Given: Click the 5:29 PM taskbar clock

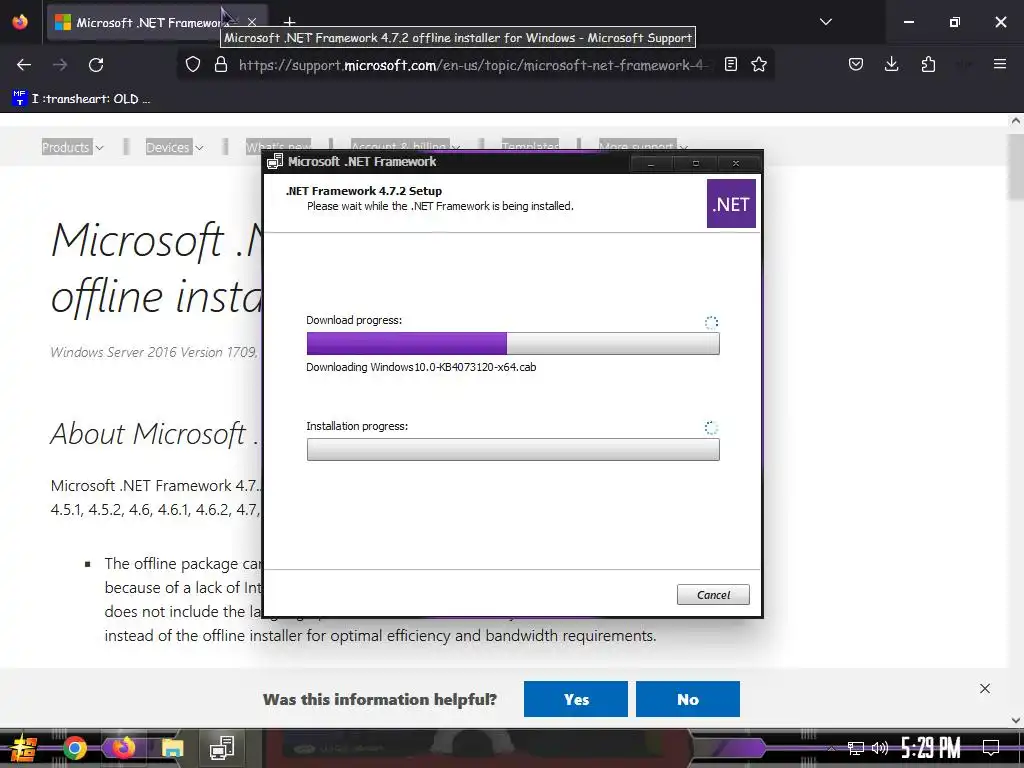Looking at the screenshot, I should (931, 748).
